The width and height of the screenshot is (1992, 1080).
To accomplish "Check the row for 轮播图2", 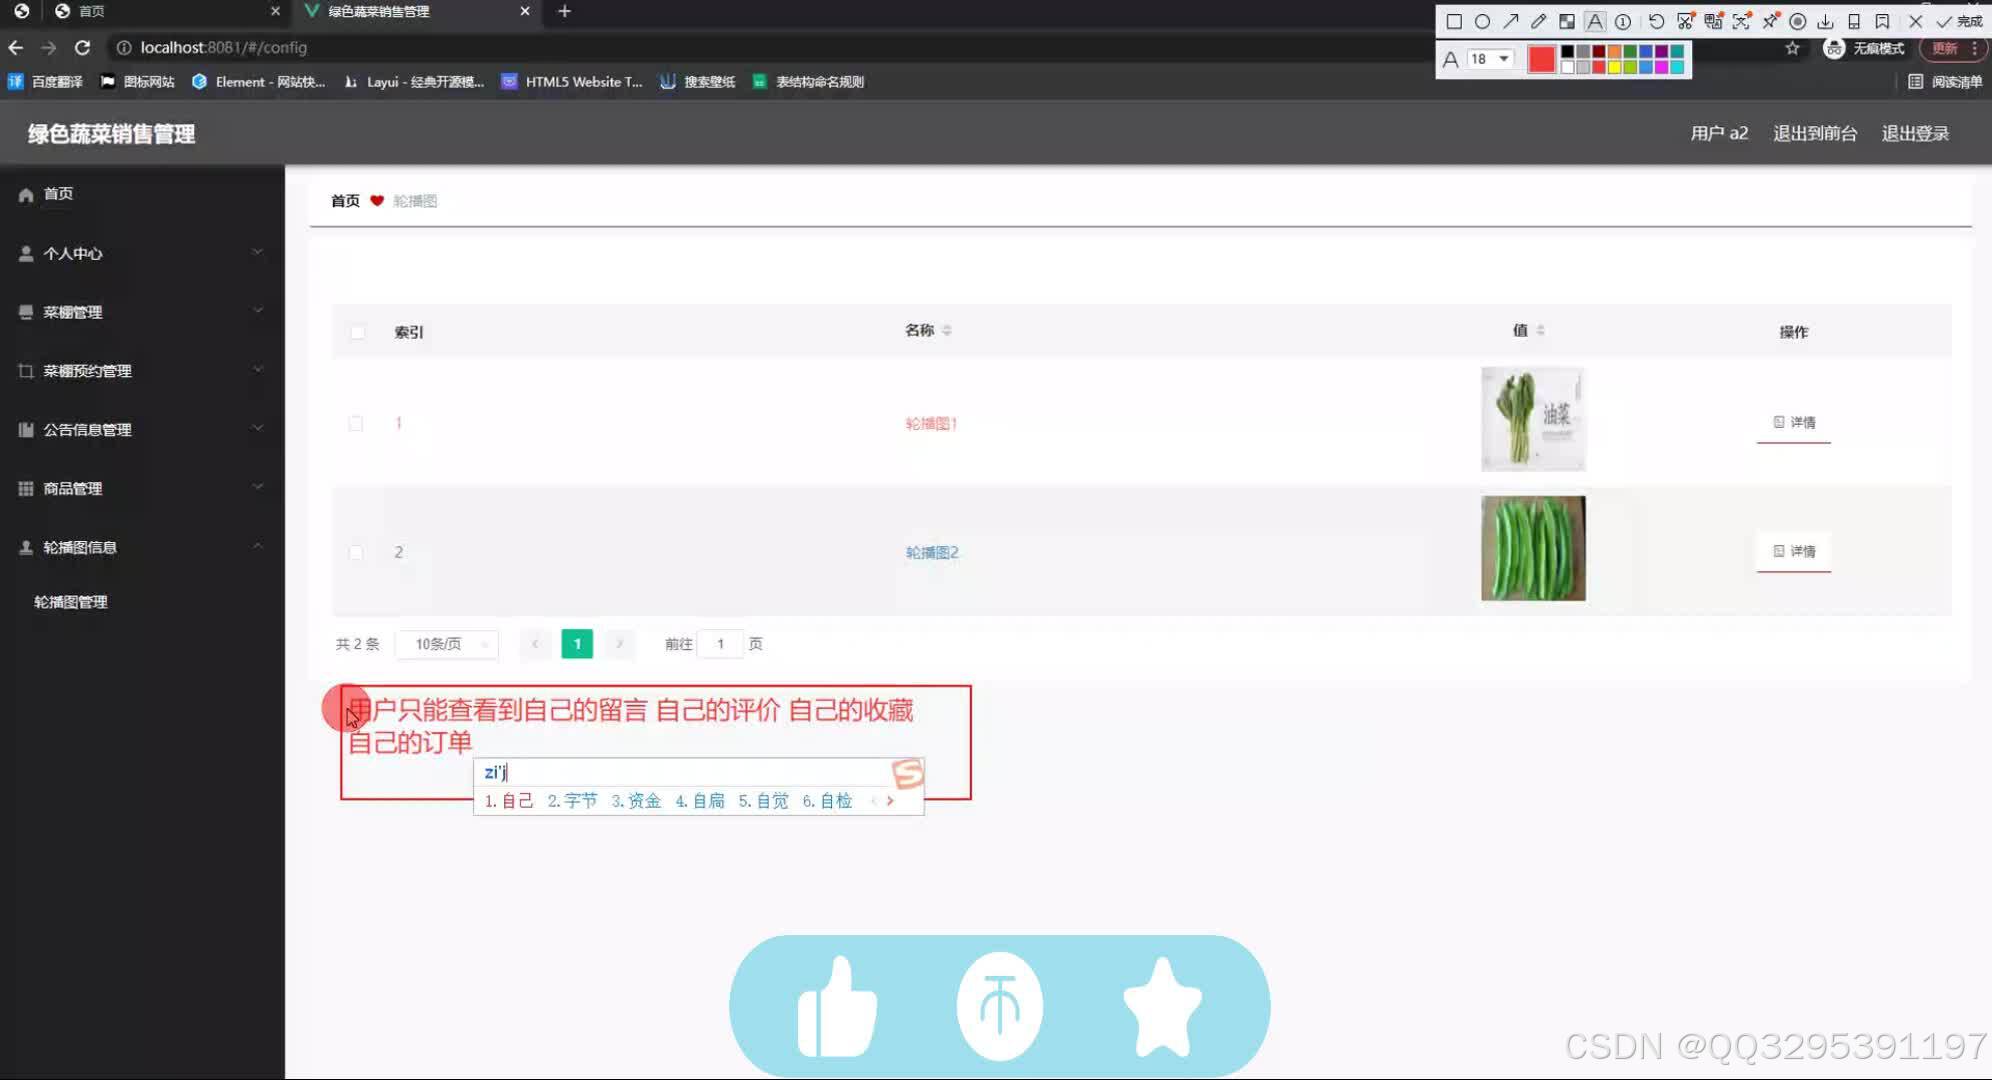I will click(x=355, y=552).
